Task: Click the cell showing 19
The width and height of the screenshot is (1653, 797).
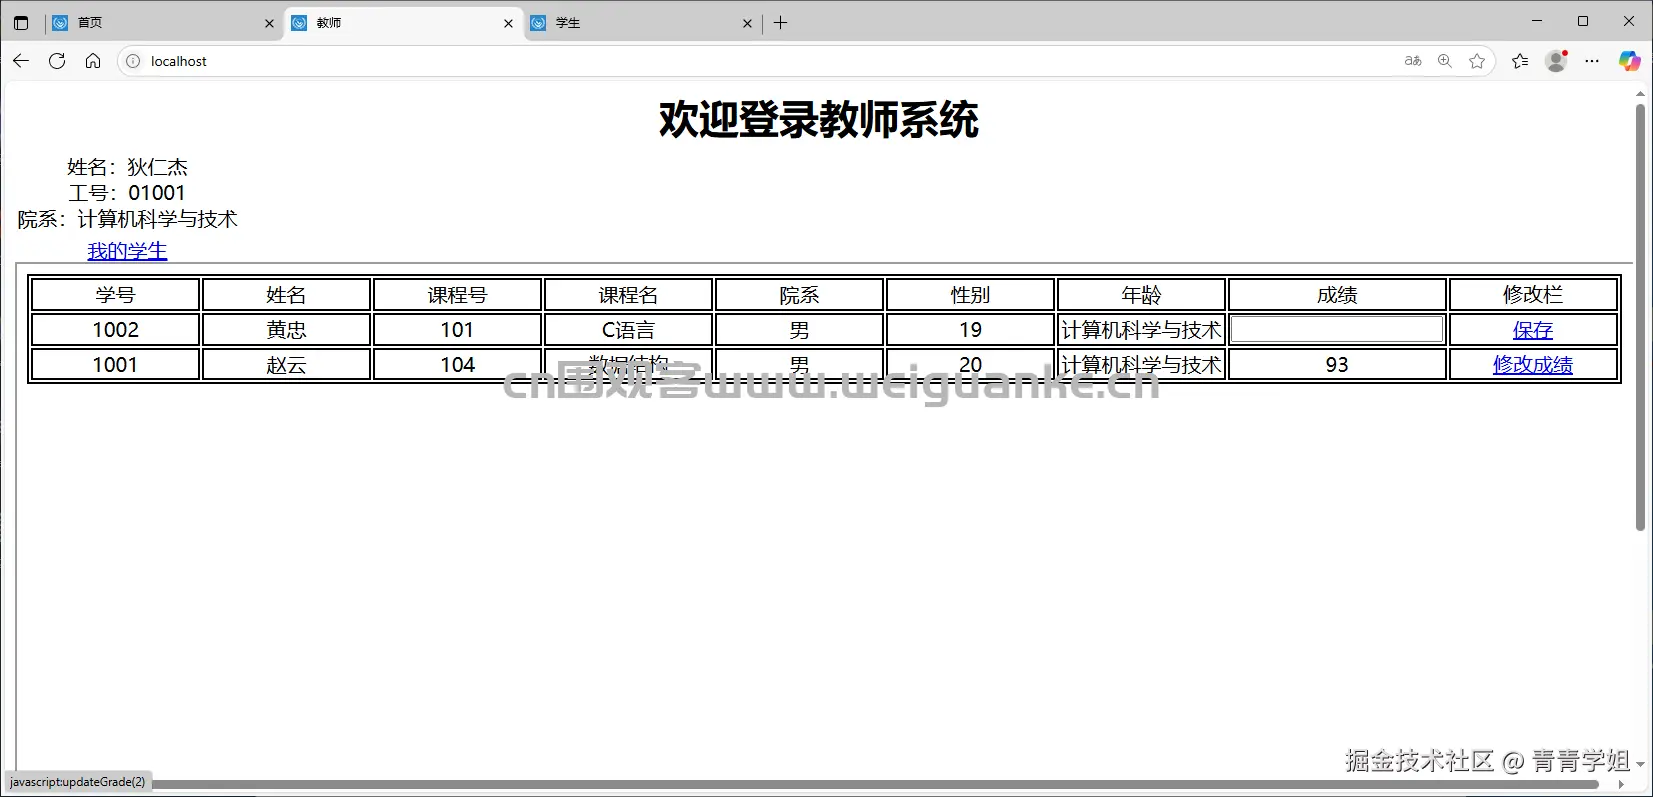Action: (970, 330)
